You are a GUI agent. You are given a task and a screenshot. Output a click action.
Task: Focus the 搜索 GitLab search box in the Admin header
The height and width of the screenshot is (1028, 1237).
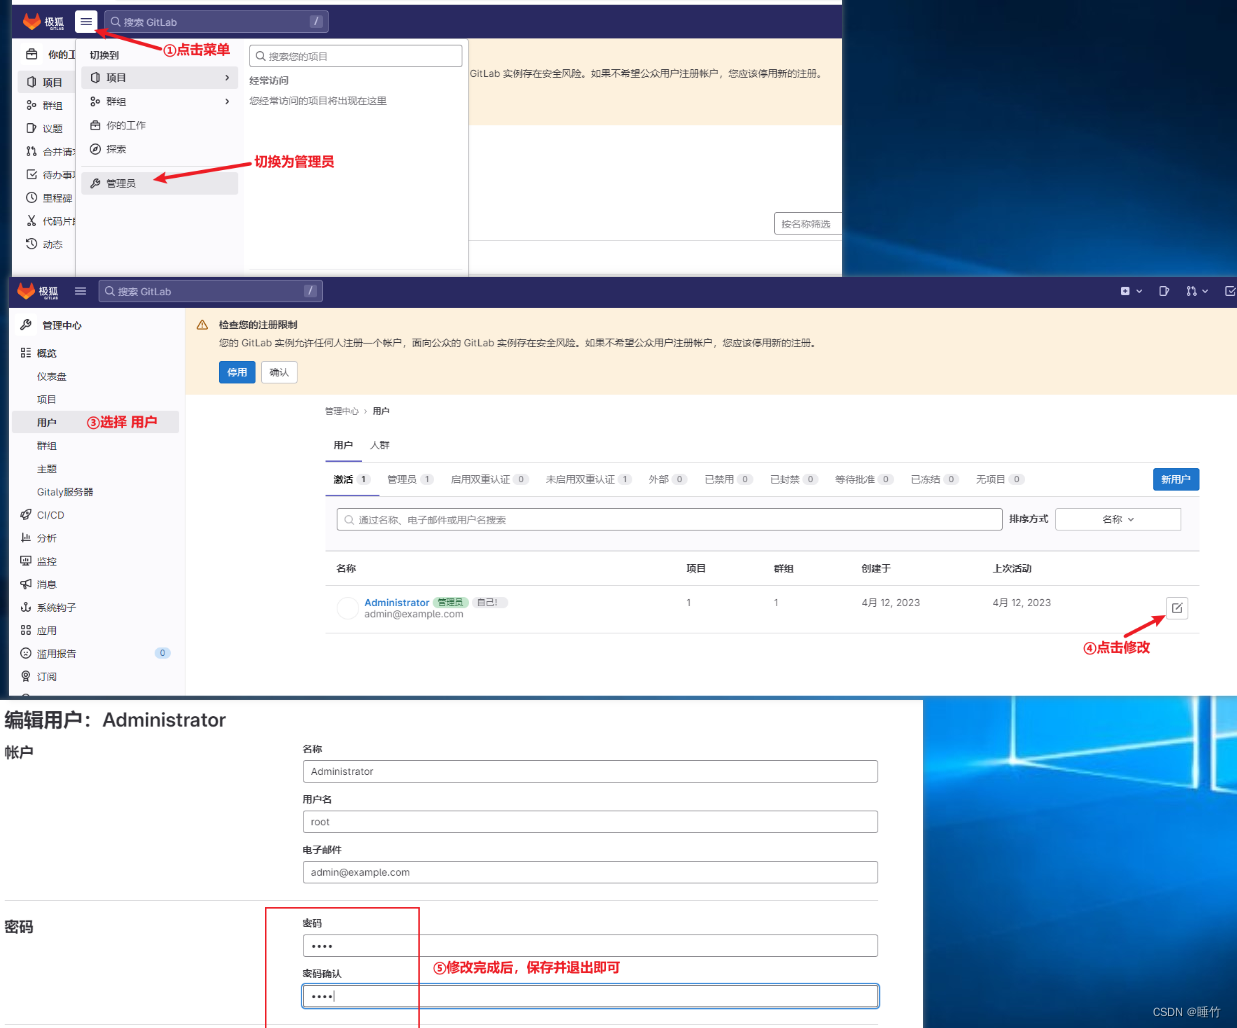(211, 291)
